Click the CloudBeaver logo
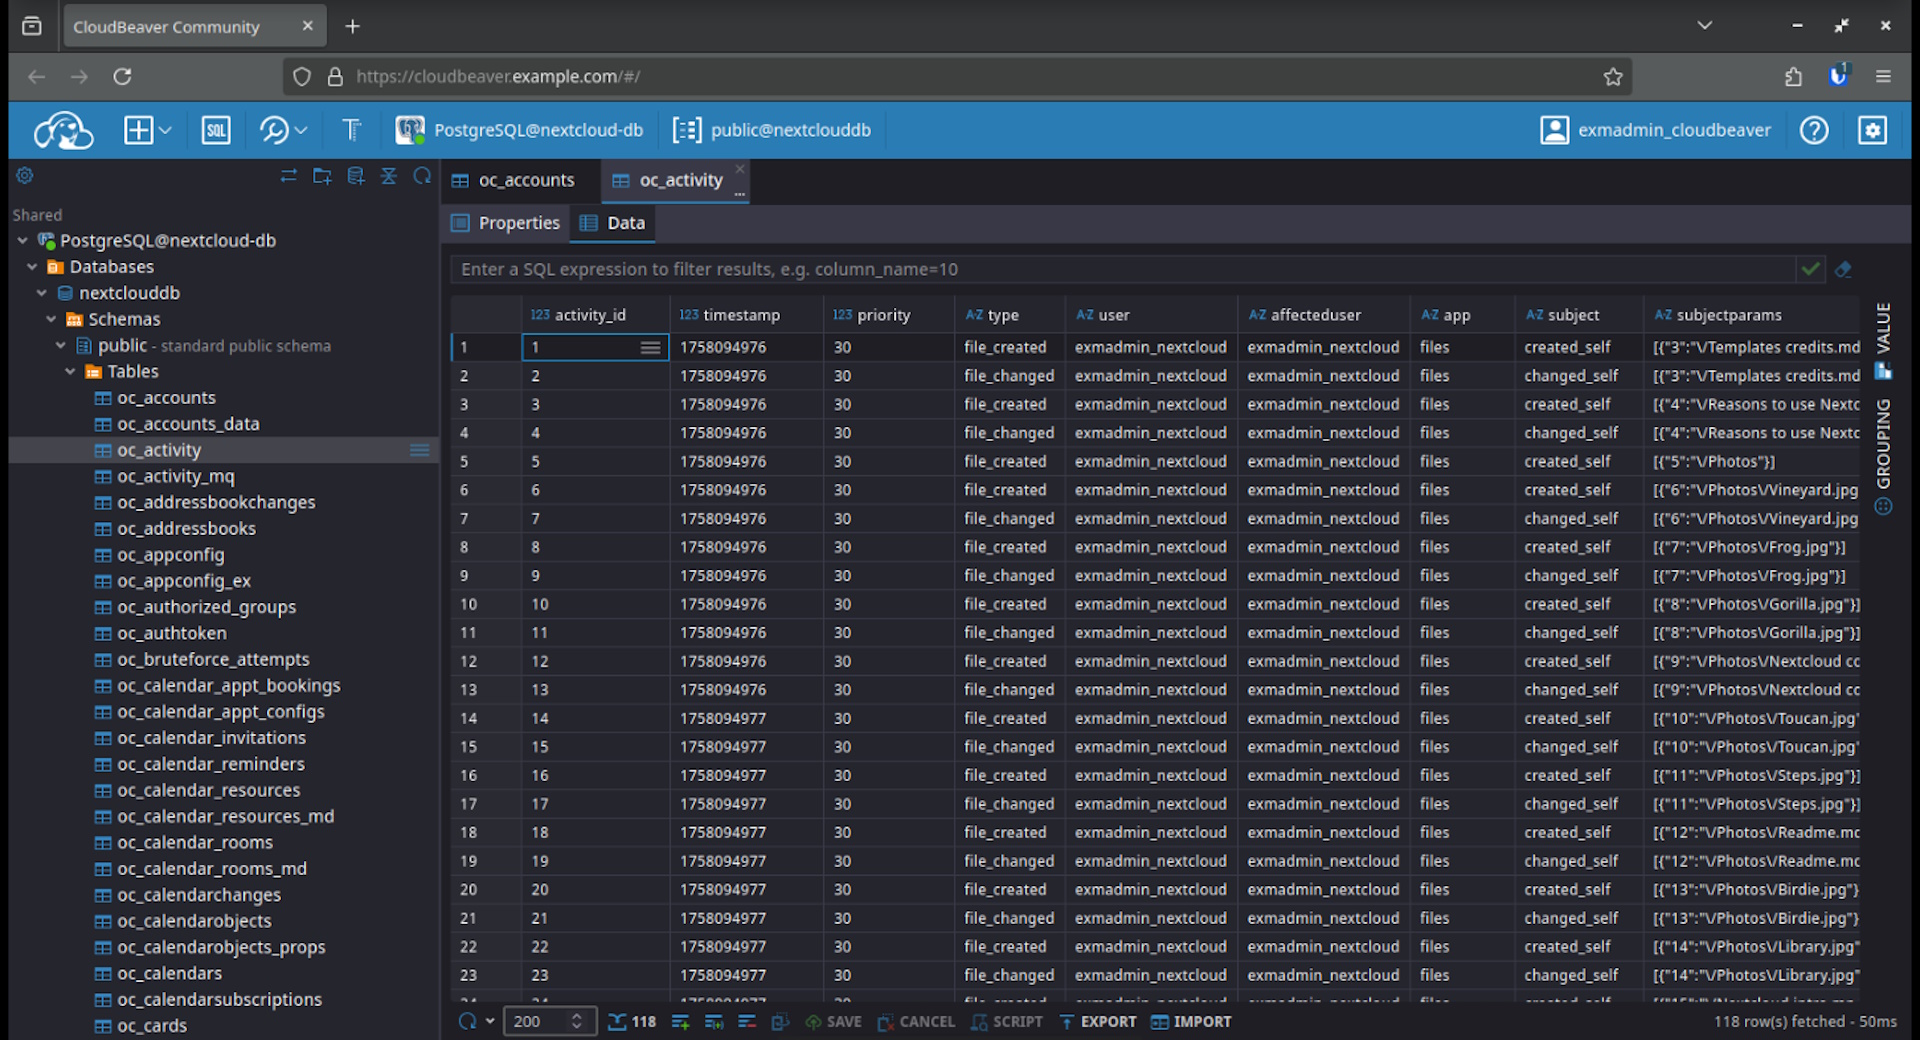Screen dimensions: 1920x1040 (x=62, y=130)
